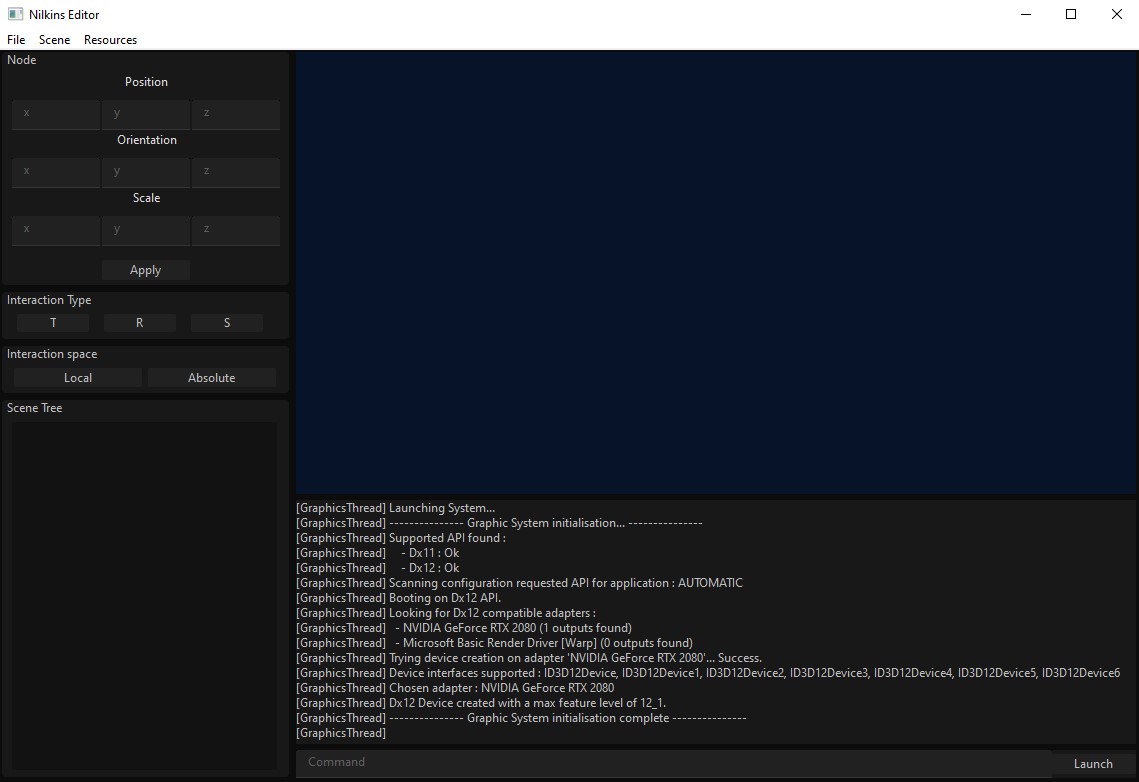Click the '- Dx11 : Ok' log line

pyautogui.click(x=378, y=553)
